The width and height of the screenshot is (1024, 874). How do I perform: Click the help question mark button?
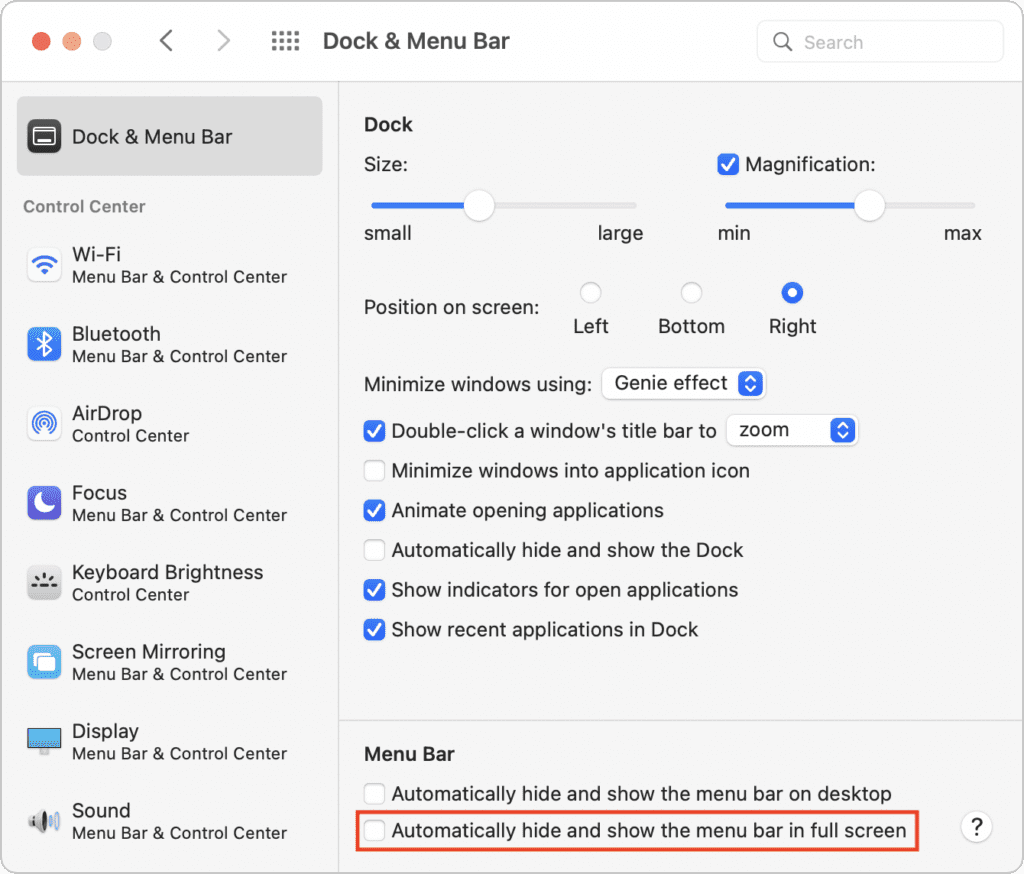pos(976,827)
